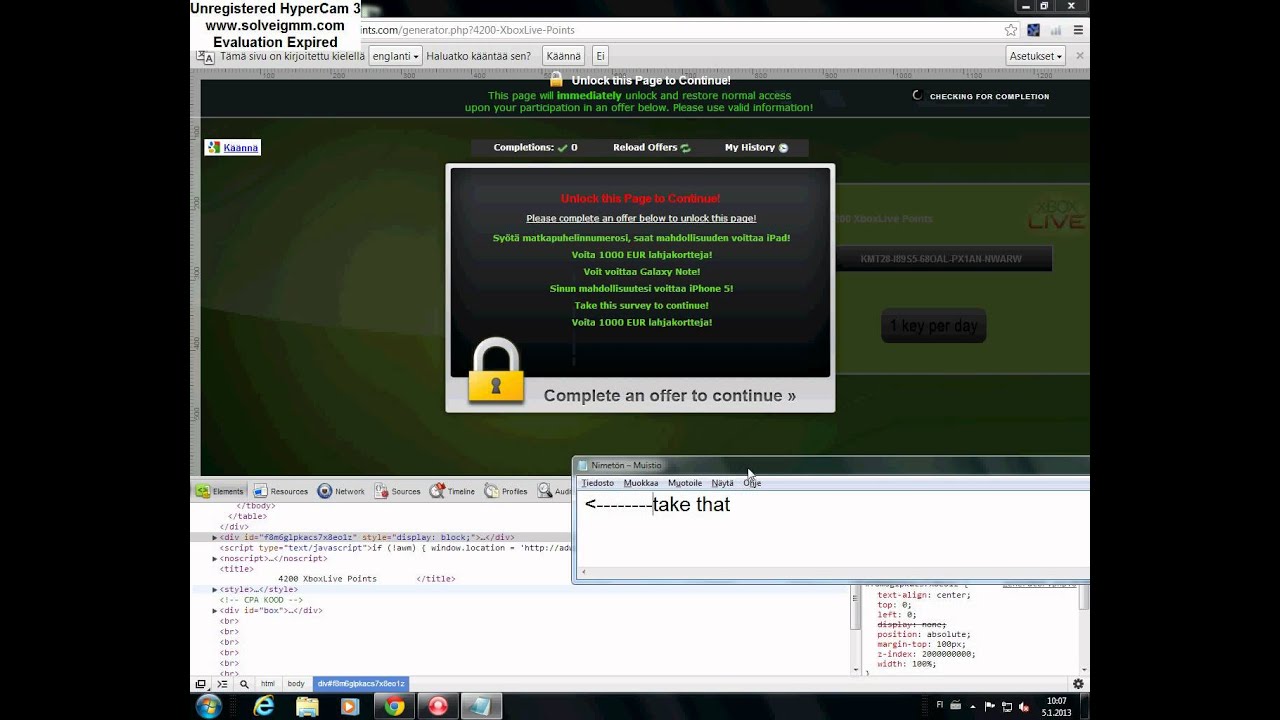1280x720 pixels.
Task: Click the Completions checkmark counter
Action: pos(535,147)
